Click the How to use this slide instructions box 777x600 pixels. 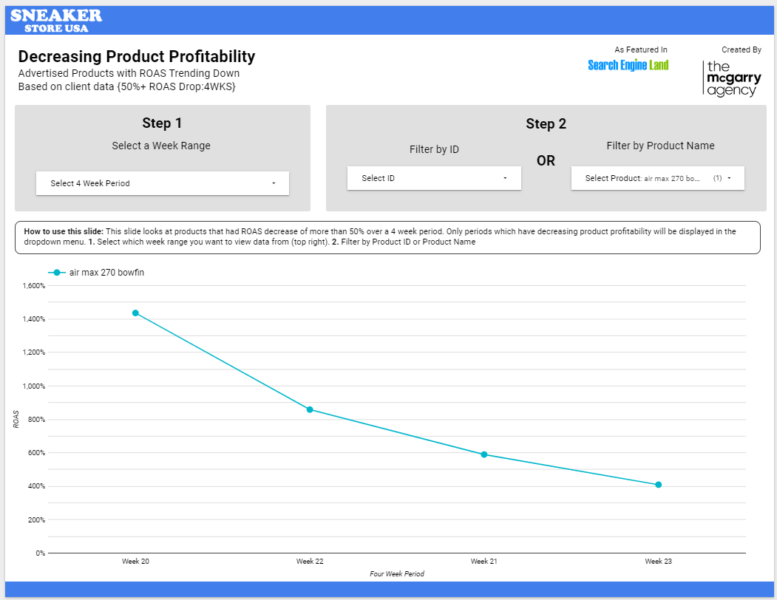click(x=388, y=237)
